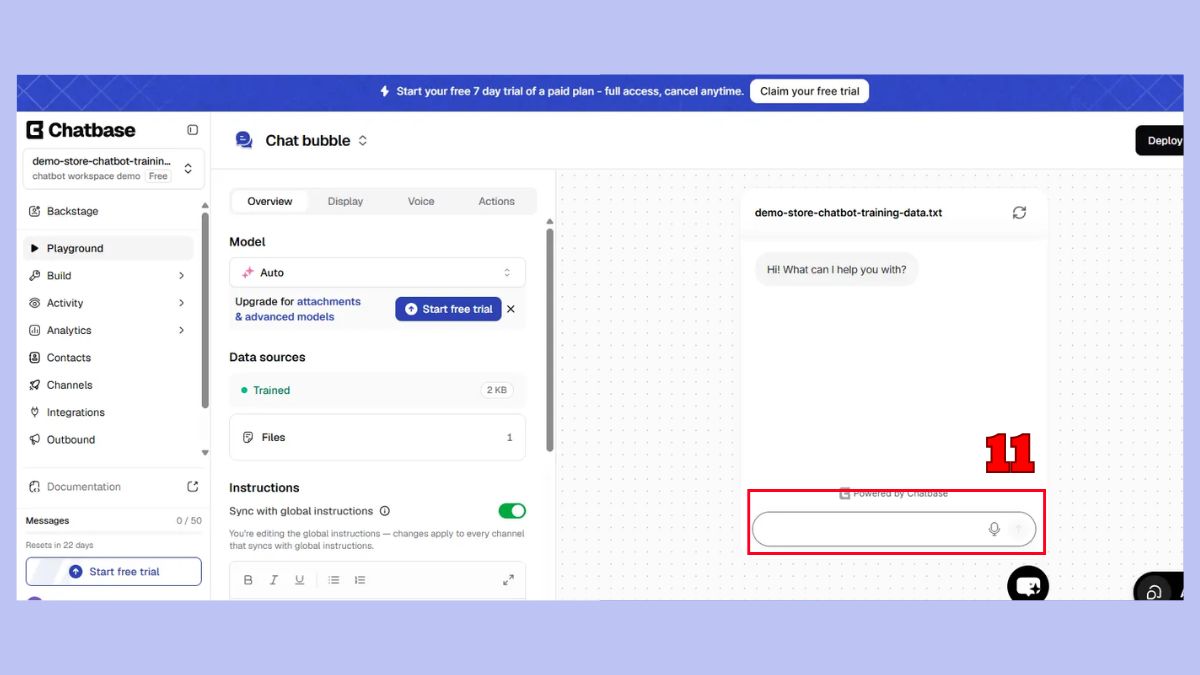Click the sidebar Start free trial button
The width and height of the screenshot is (1200, 675).
114,572
